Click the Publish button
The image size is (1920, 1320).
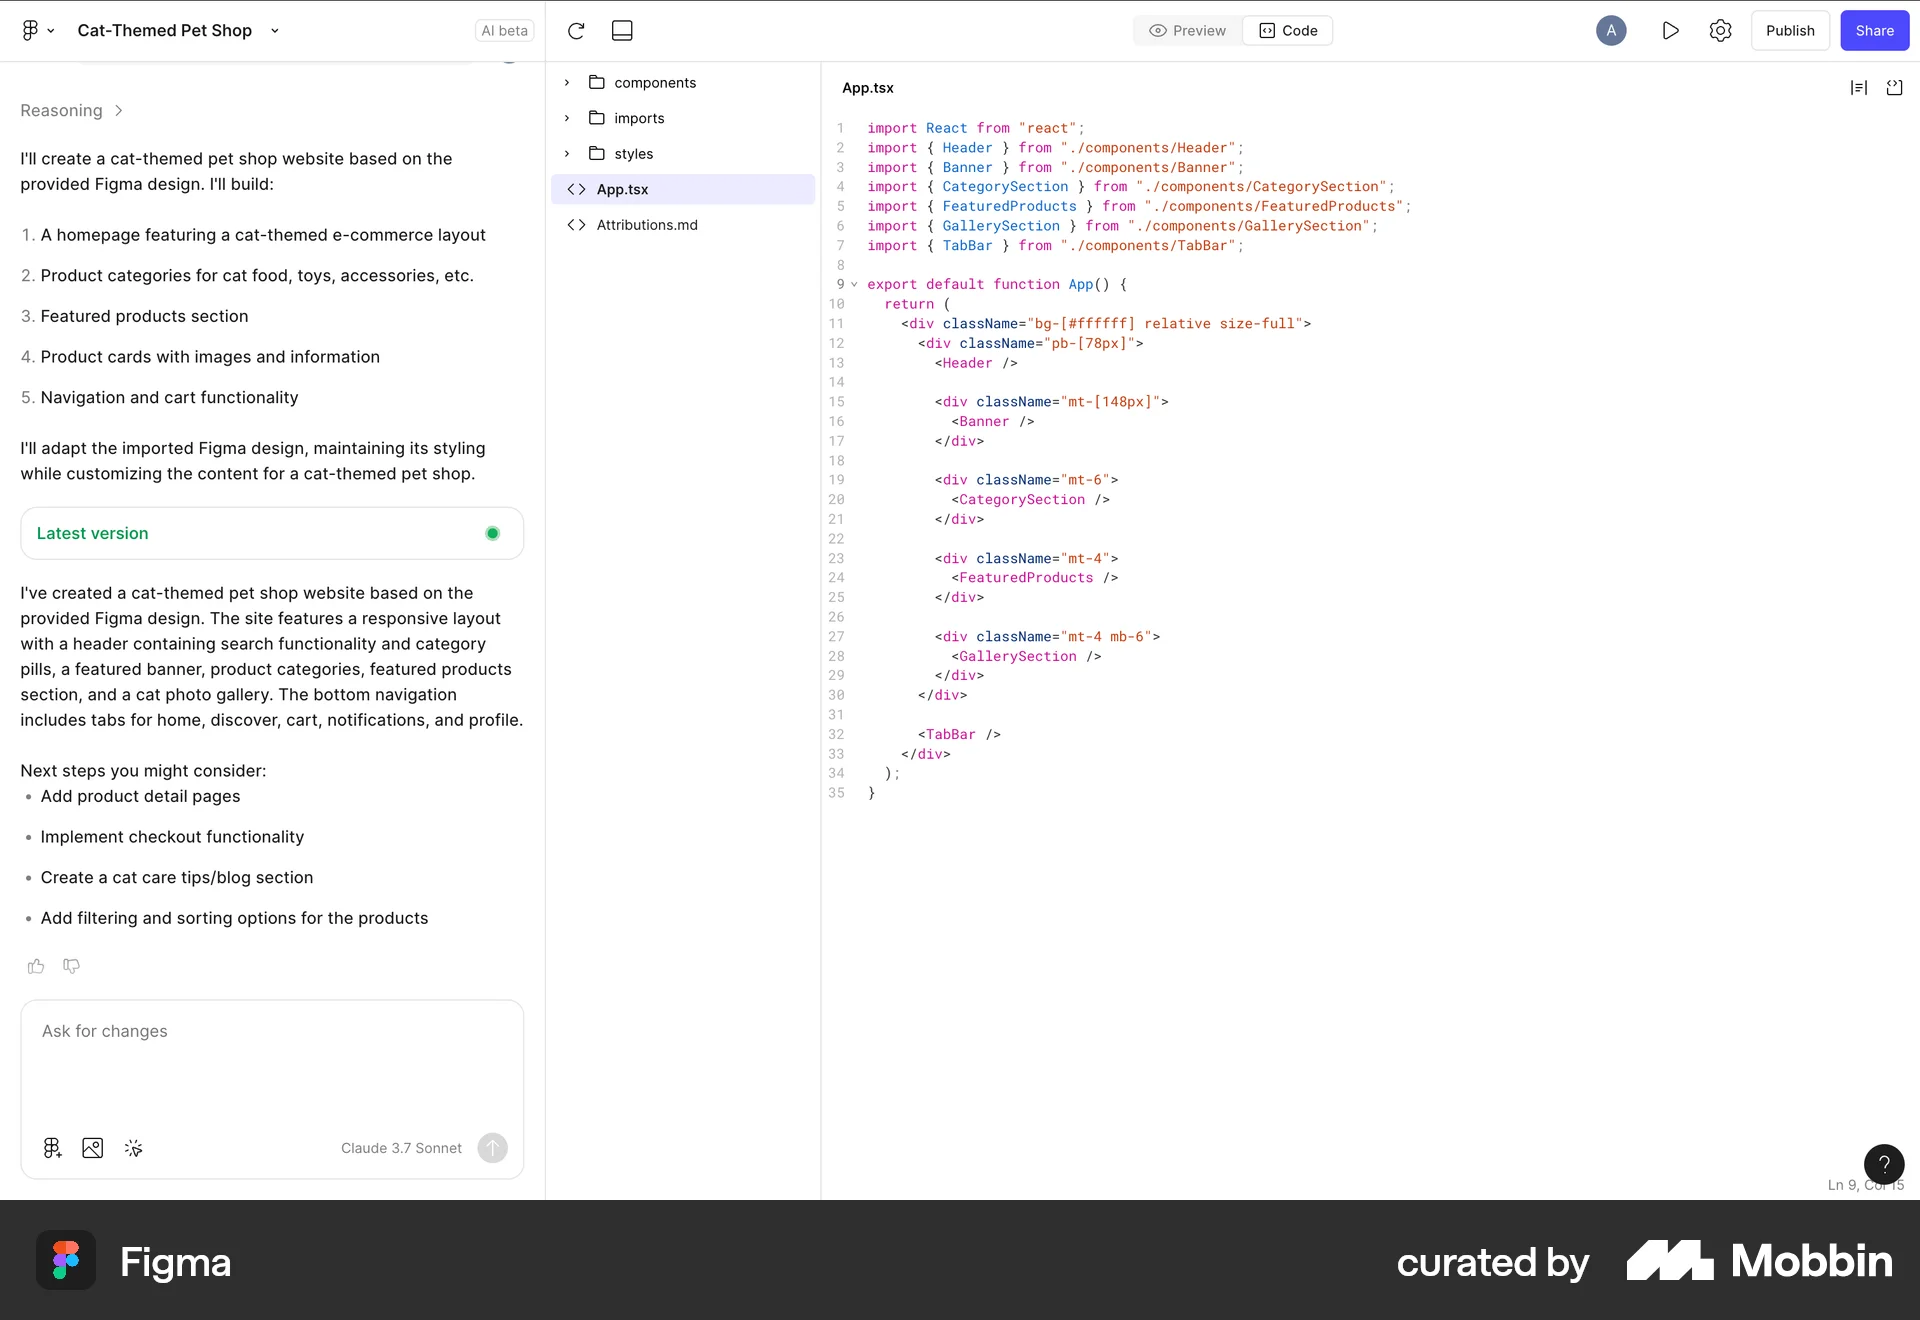[x=1789, y=30]
